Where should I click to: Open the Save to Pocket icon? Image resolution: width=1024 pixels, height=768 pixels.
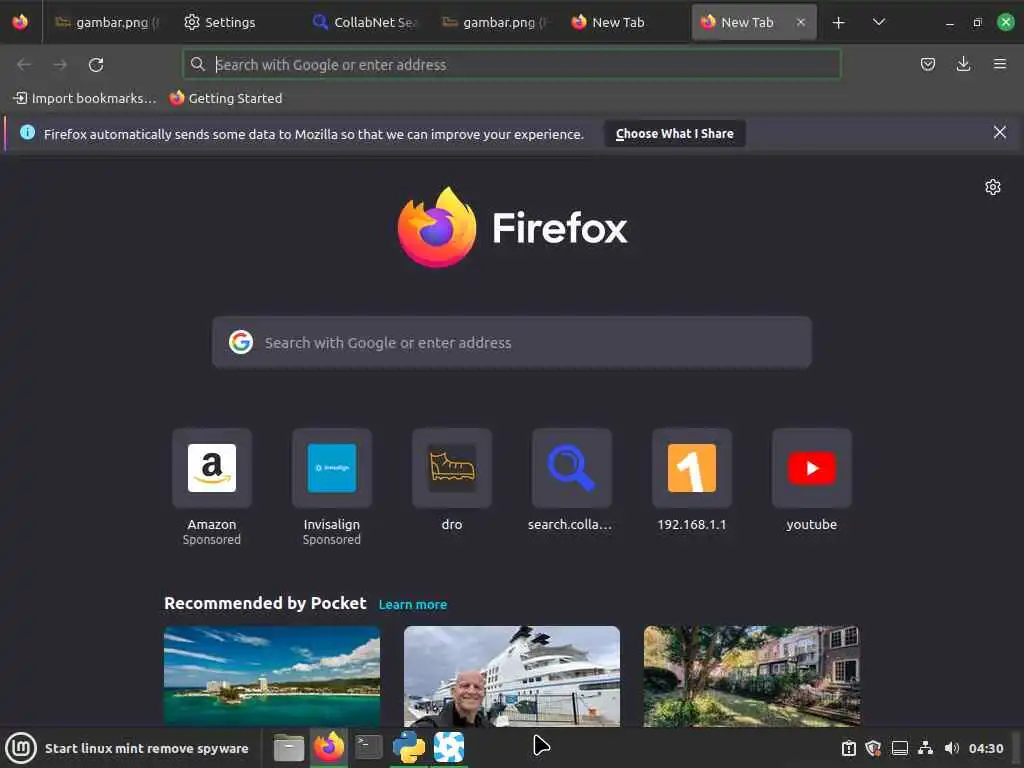[927, 64]
